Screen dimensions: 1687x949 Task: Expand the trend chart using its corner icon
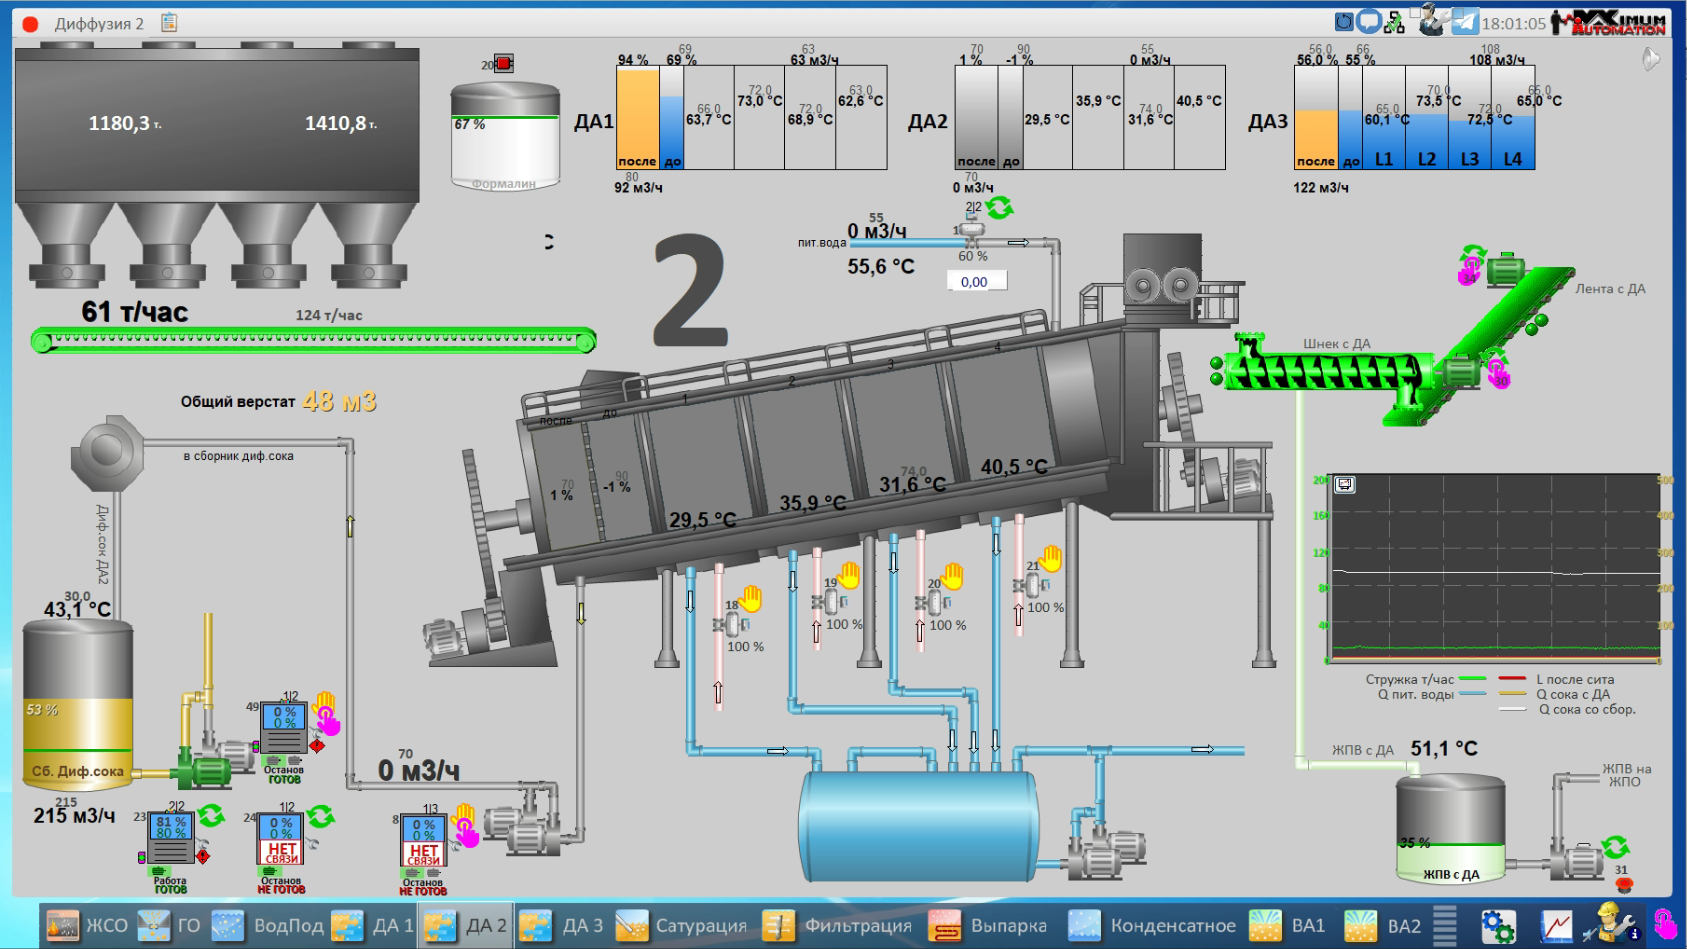(x=1345, y=485)
